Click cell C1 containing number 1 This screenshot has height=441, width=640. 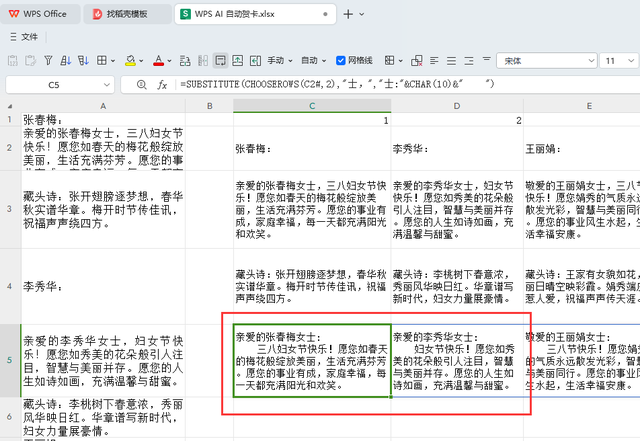[312, 120]
